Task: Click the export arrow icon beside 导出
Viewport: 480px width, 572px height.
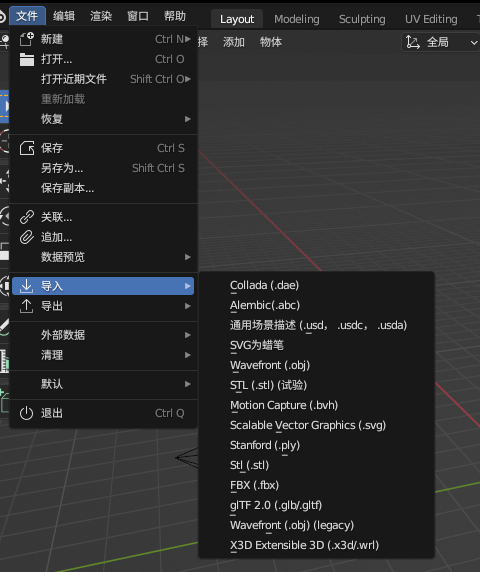Action: pos(27,306)
